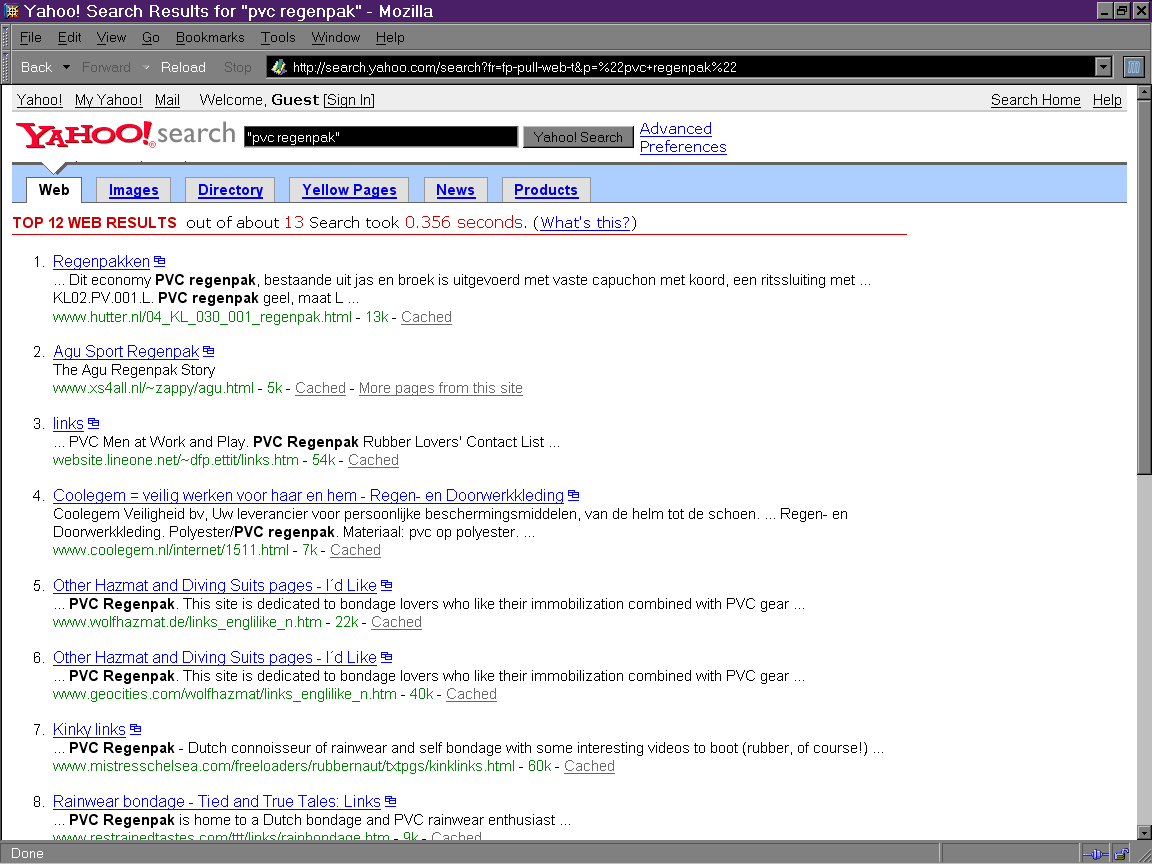
Task: Open the Forward button history dropdown arrow
Action: (x=145, y=67)
